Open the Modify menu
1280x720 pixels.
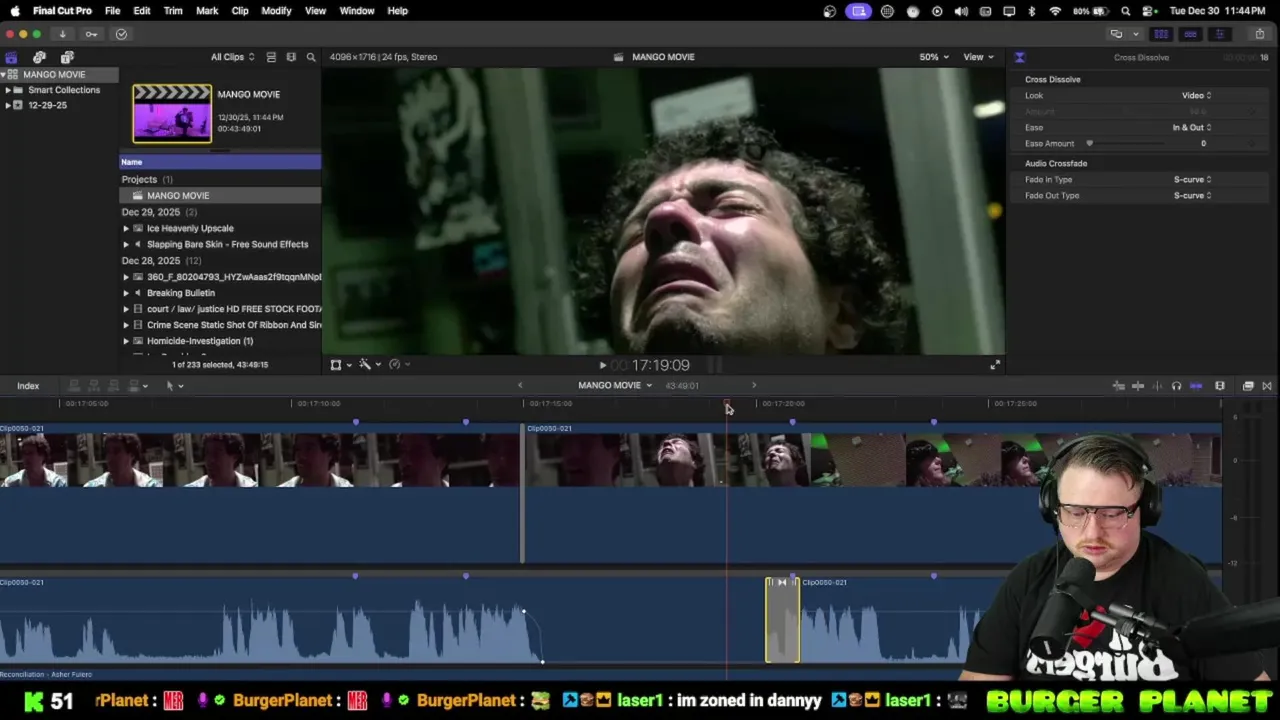(276, 11)
